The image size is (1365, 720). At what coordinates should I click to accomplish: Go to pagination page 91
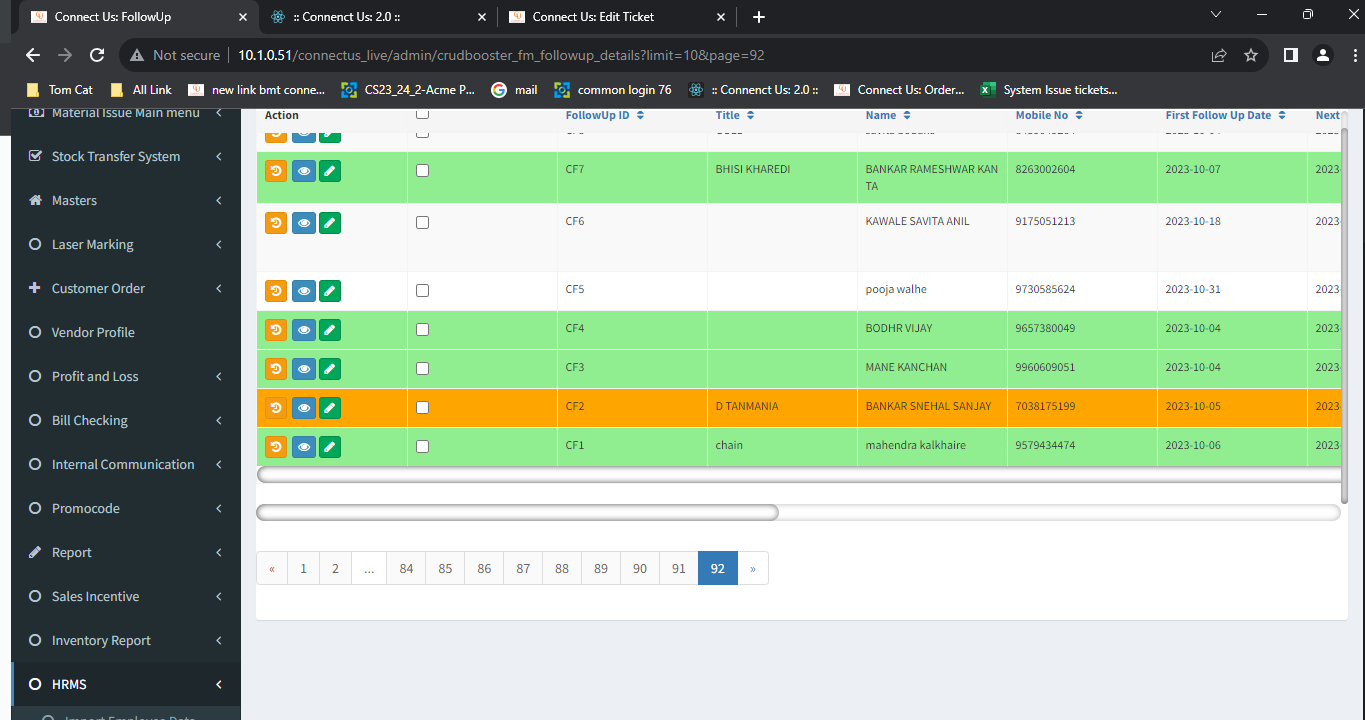pyautogui.click(x=679, y=568)
